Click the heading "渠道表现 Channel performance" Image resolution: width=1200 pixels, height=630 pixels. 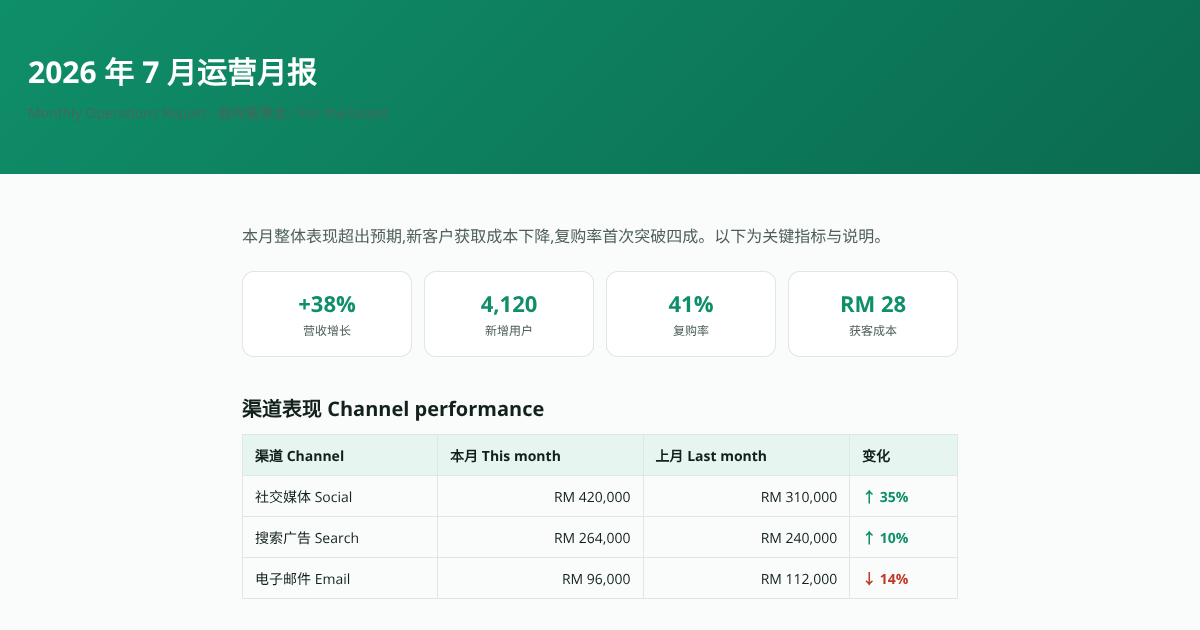tap(393, 409)
